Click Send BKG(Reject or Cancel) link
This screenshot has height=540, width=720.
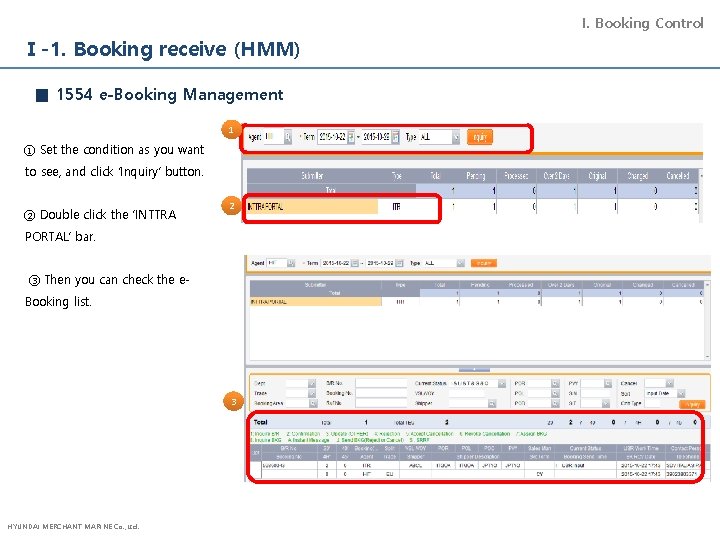coord(370,440)
